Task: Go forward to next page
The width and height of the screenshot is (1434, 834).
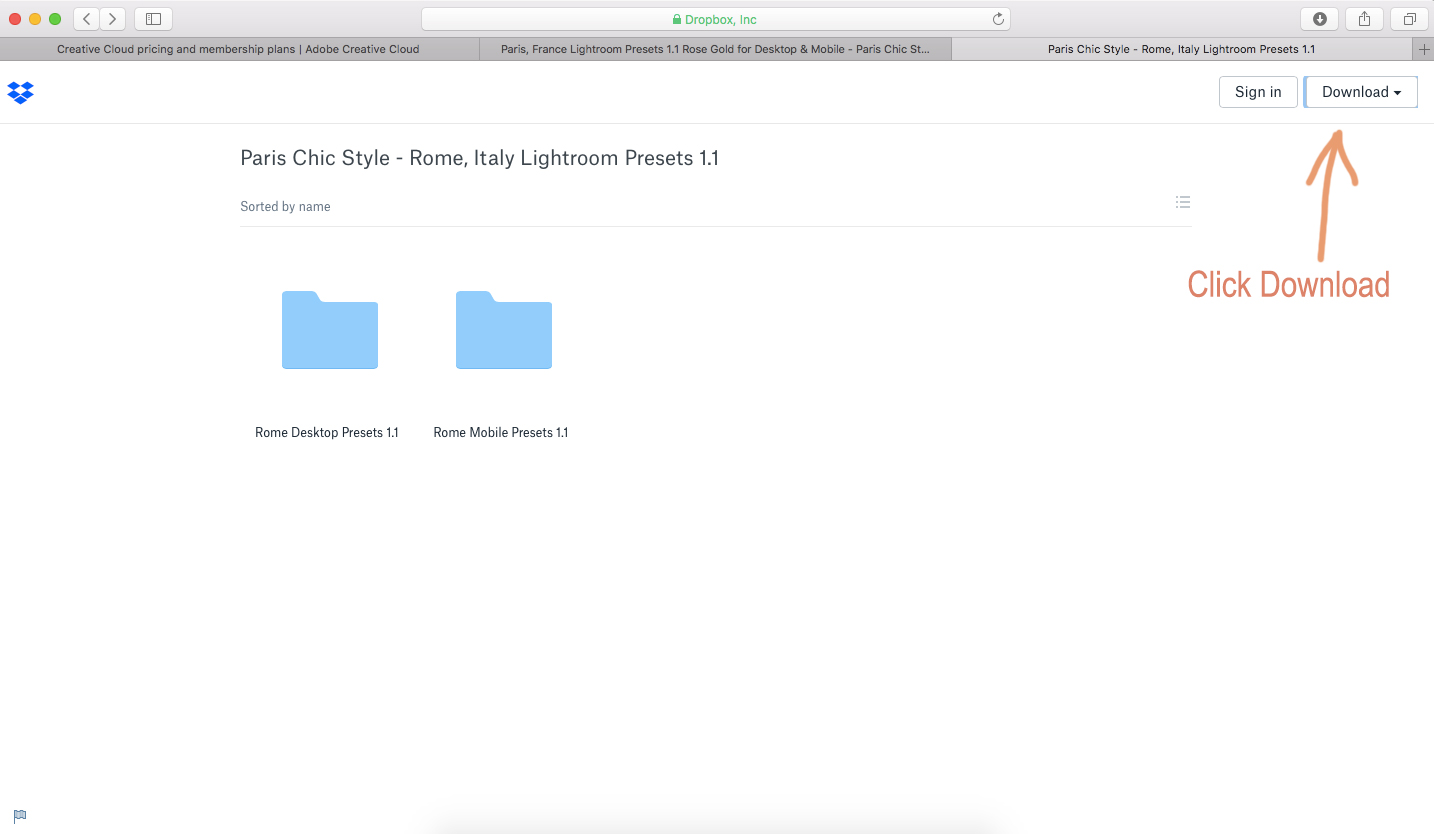Action: click(112, 19)
